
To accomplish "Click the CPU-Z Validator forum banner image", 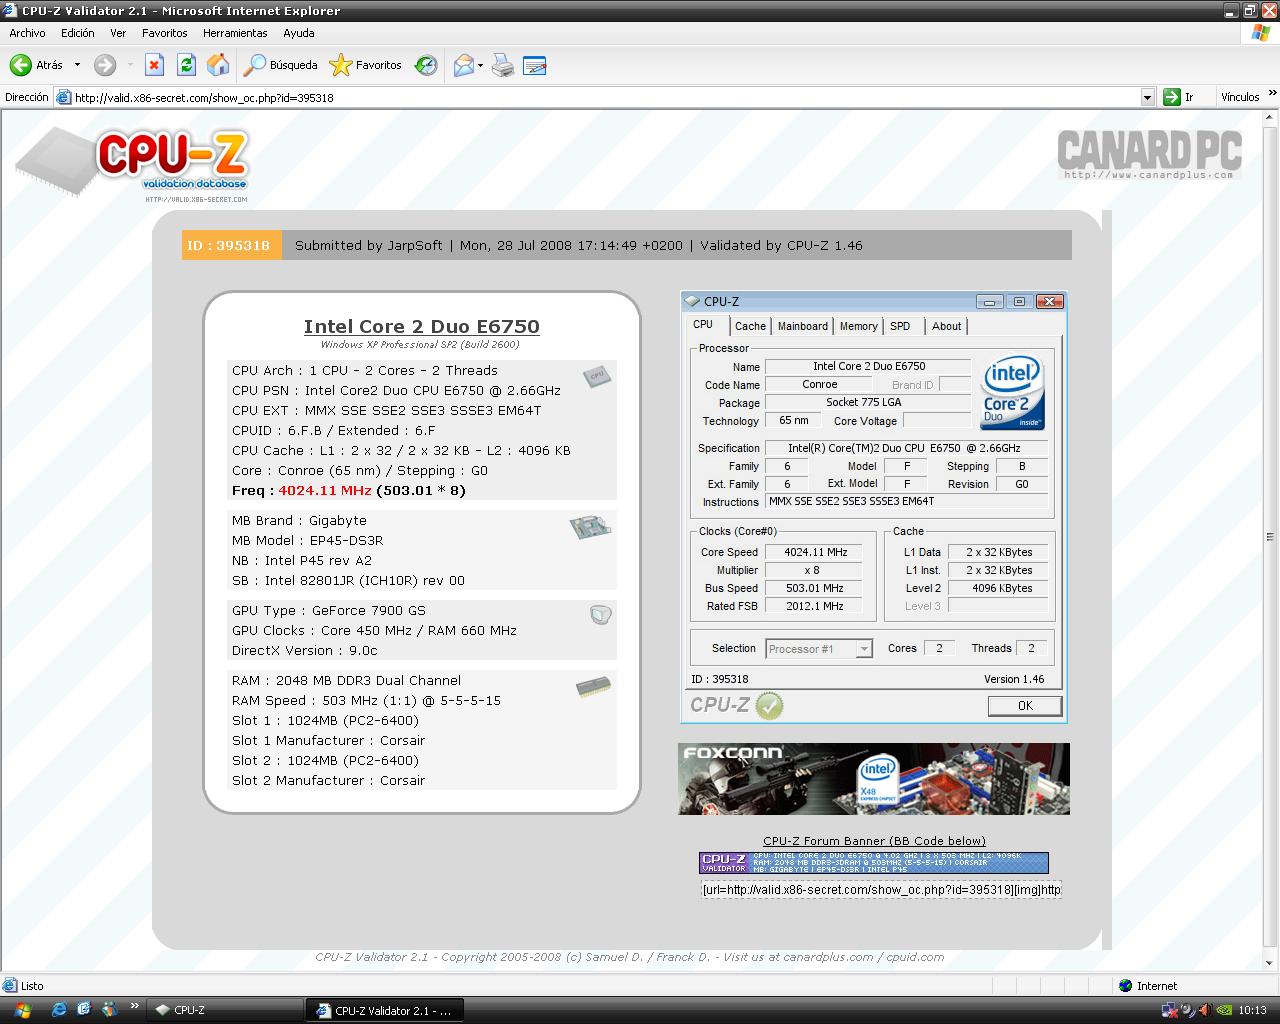I will pos(874,863).
